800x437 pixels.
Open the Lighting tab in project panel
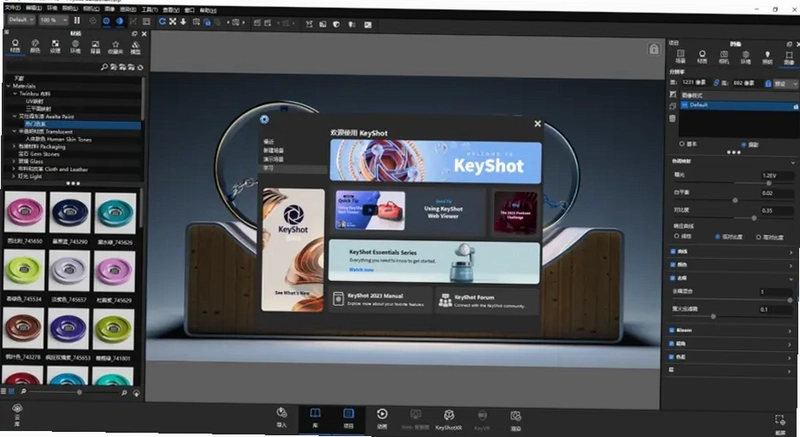click(767, 58)
